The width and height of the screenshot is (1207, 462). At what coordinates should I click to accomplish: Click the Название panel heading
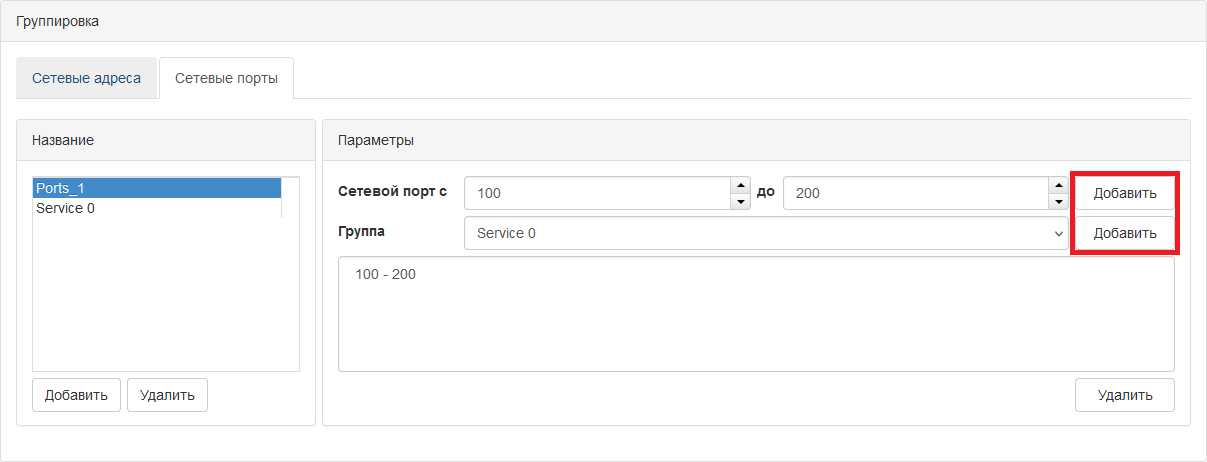click(166, 140)
